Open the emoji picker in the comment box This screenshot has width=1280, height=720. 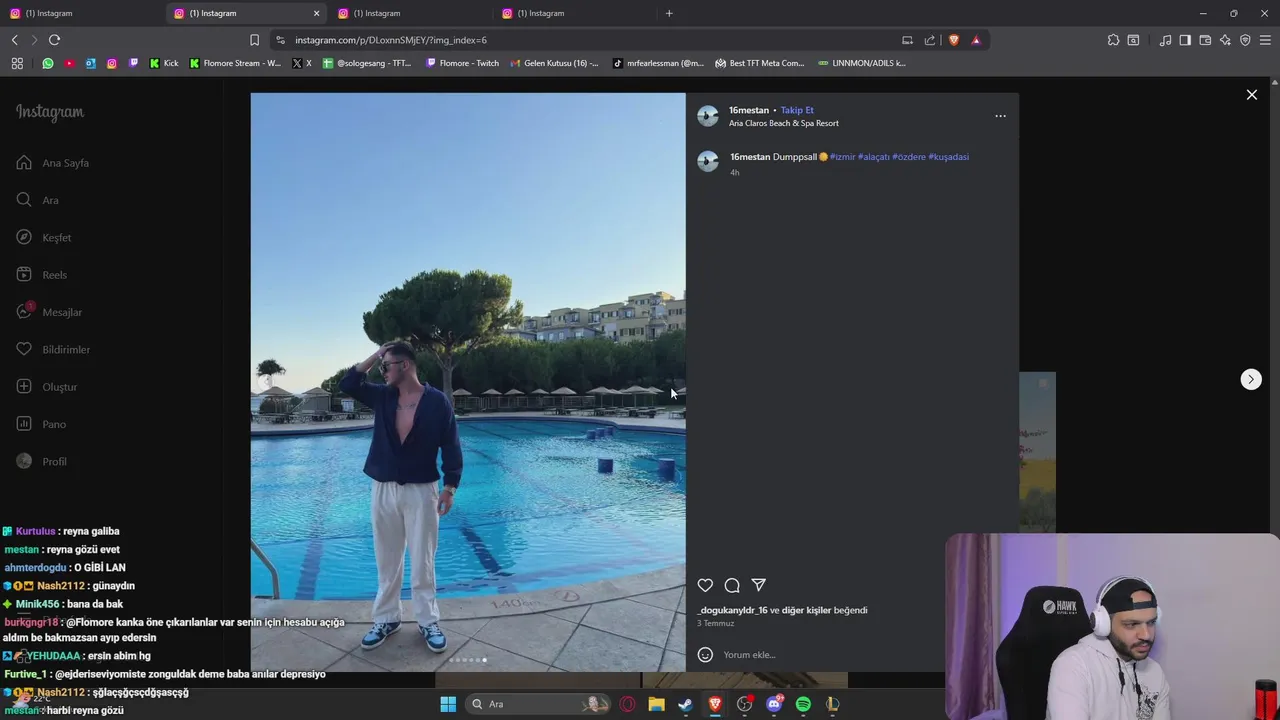coord(705,655)
